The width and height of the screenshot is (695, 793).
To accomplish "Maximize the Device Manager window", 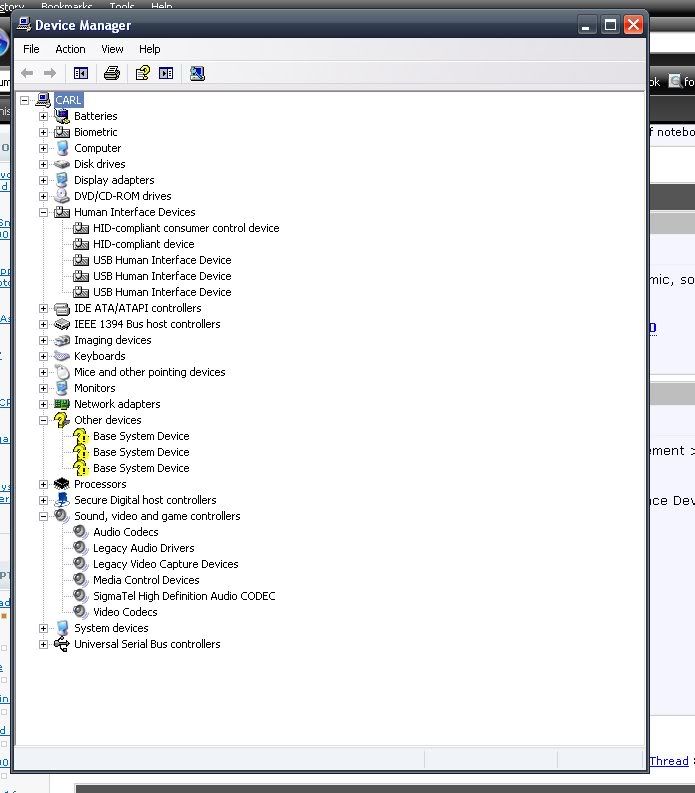I will pyautogui.click(x=610, y=25).
